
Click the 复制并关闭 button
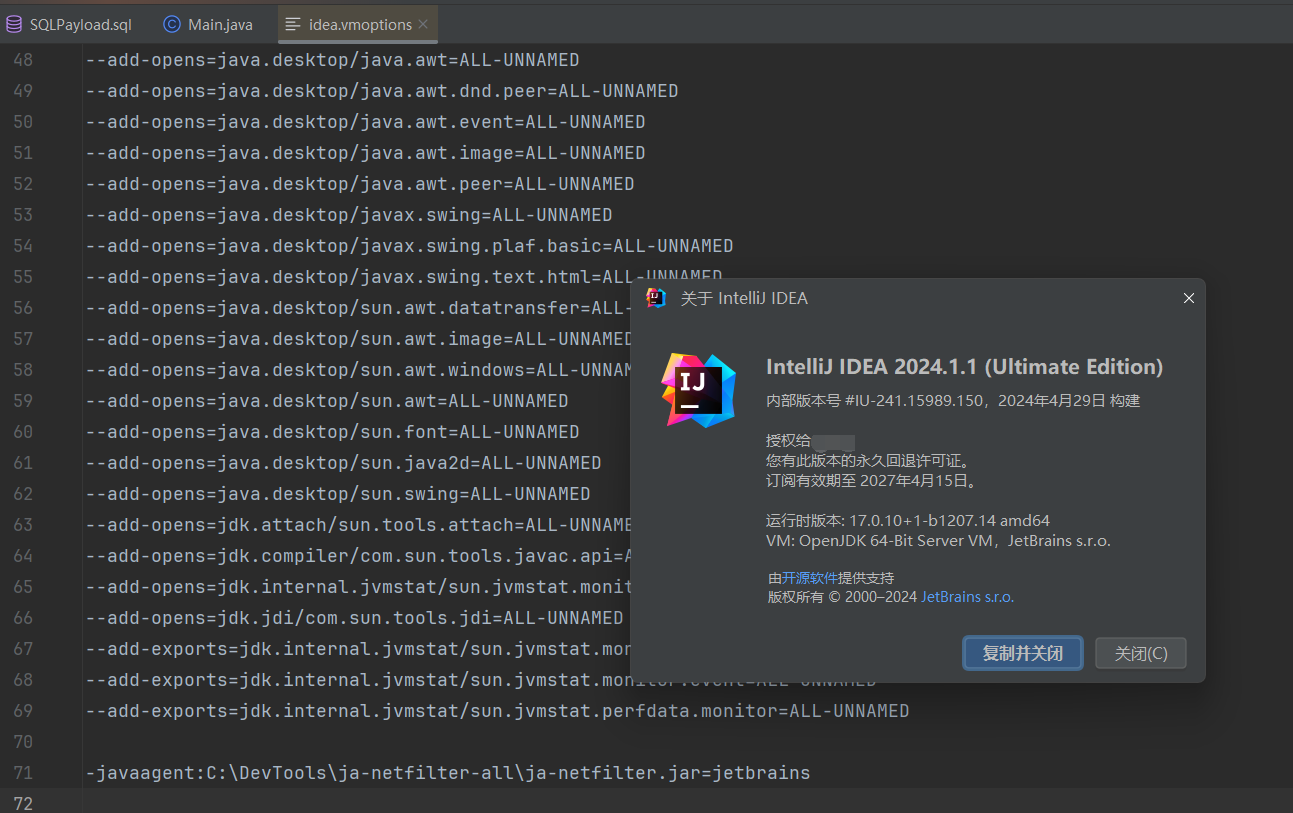coord(1023,653)
